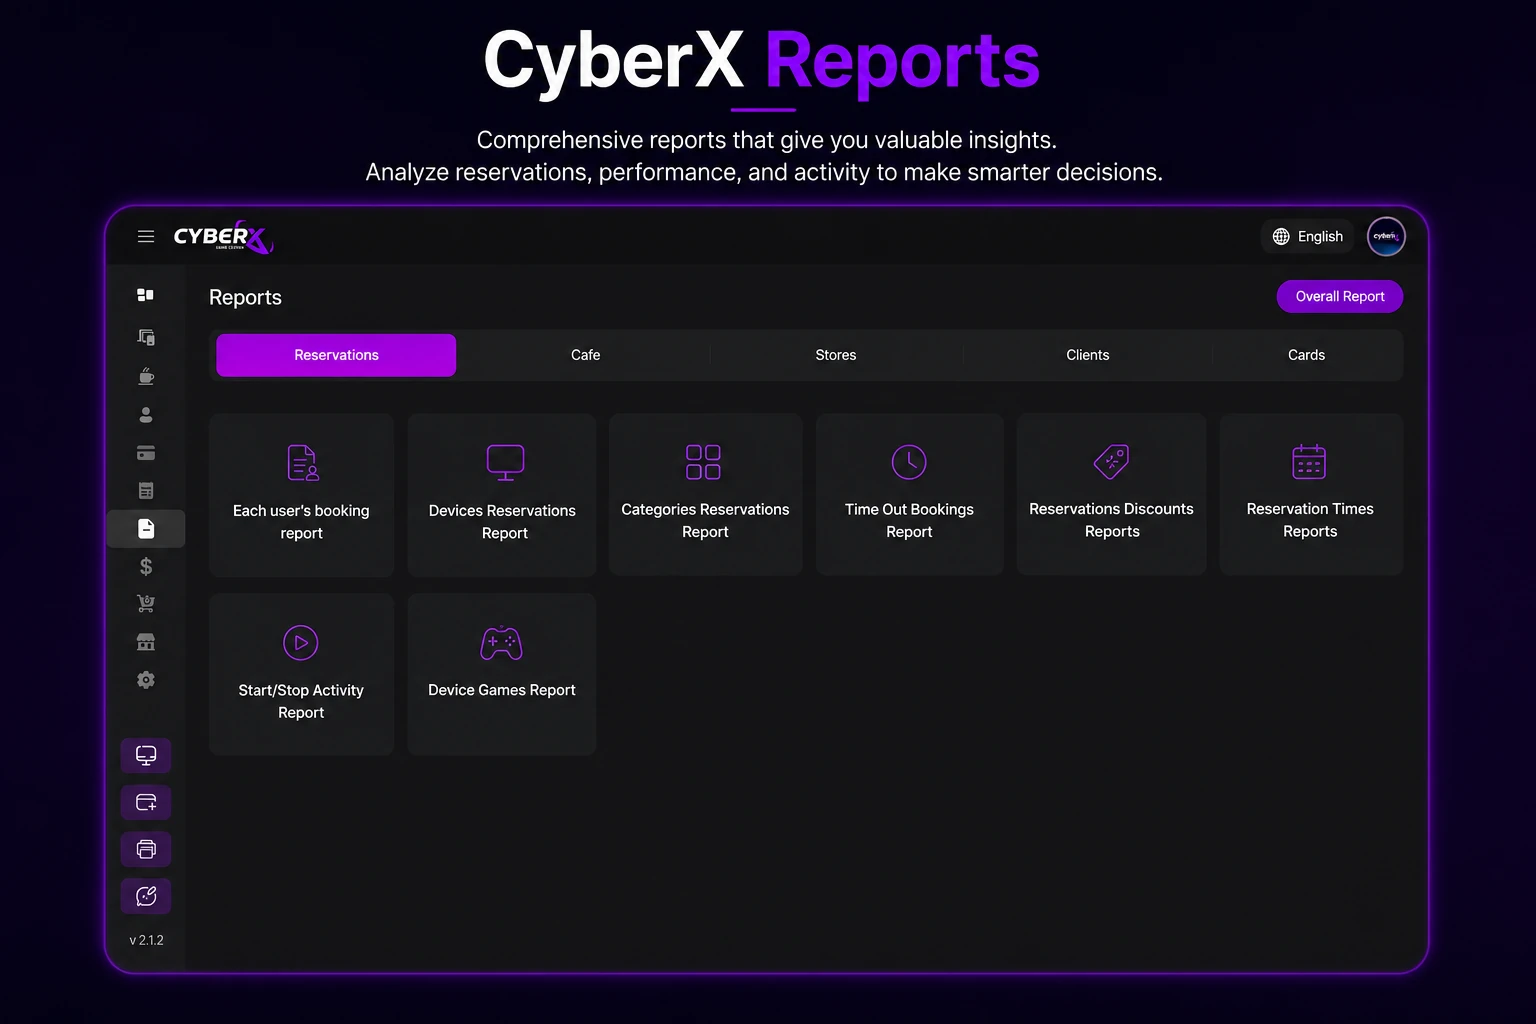Select the Reservations tab
The height and width of the screenshot is (1024, 1536).
tap(336, 355)
